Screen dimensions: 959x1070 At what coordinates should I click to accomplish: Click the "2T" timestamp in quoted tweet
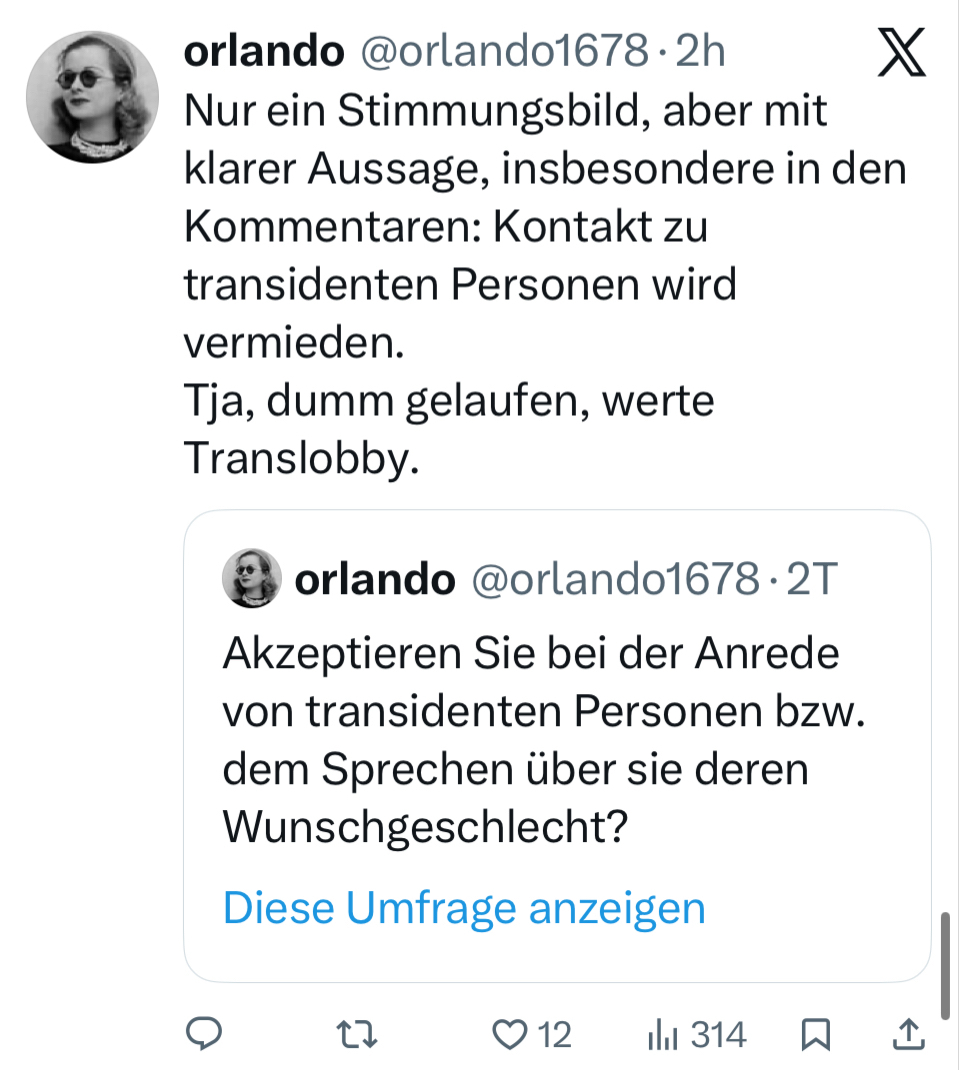point(810,578)
